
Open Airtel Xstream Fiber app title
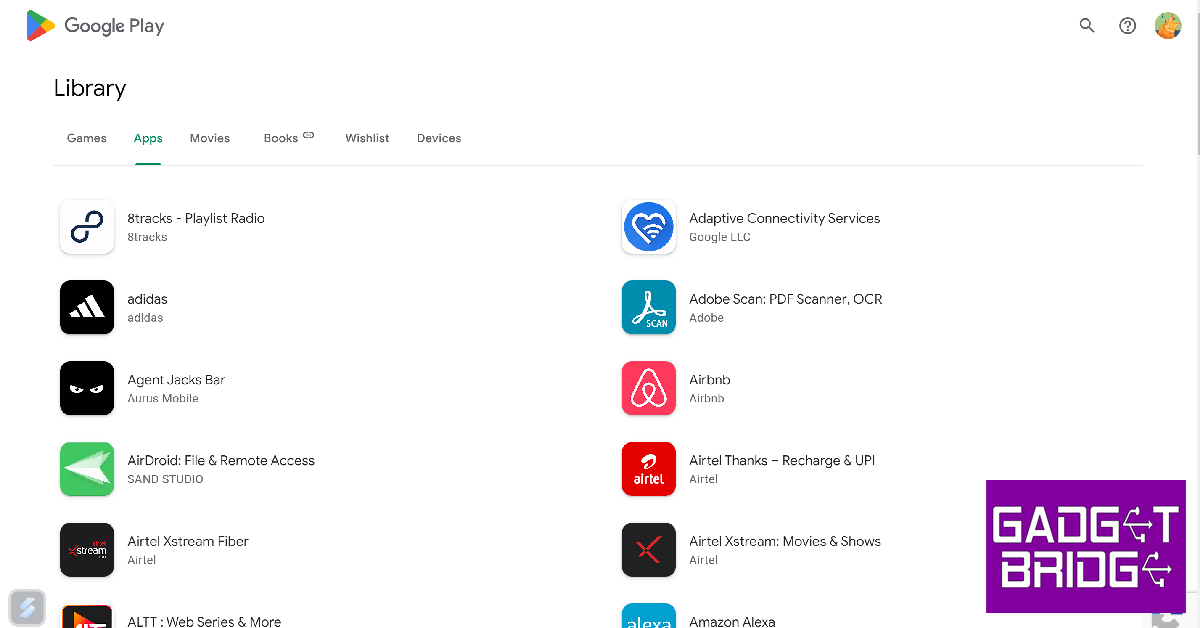click(188, 541)
